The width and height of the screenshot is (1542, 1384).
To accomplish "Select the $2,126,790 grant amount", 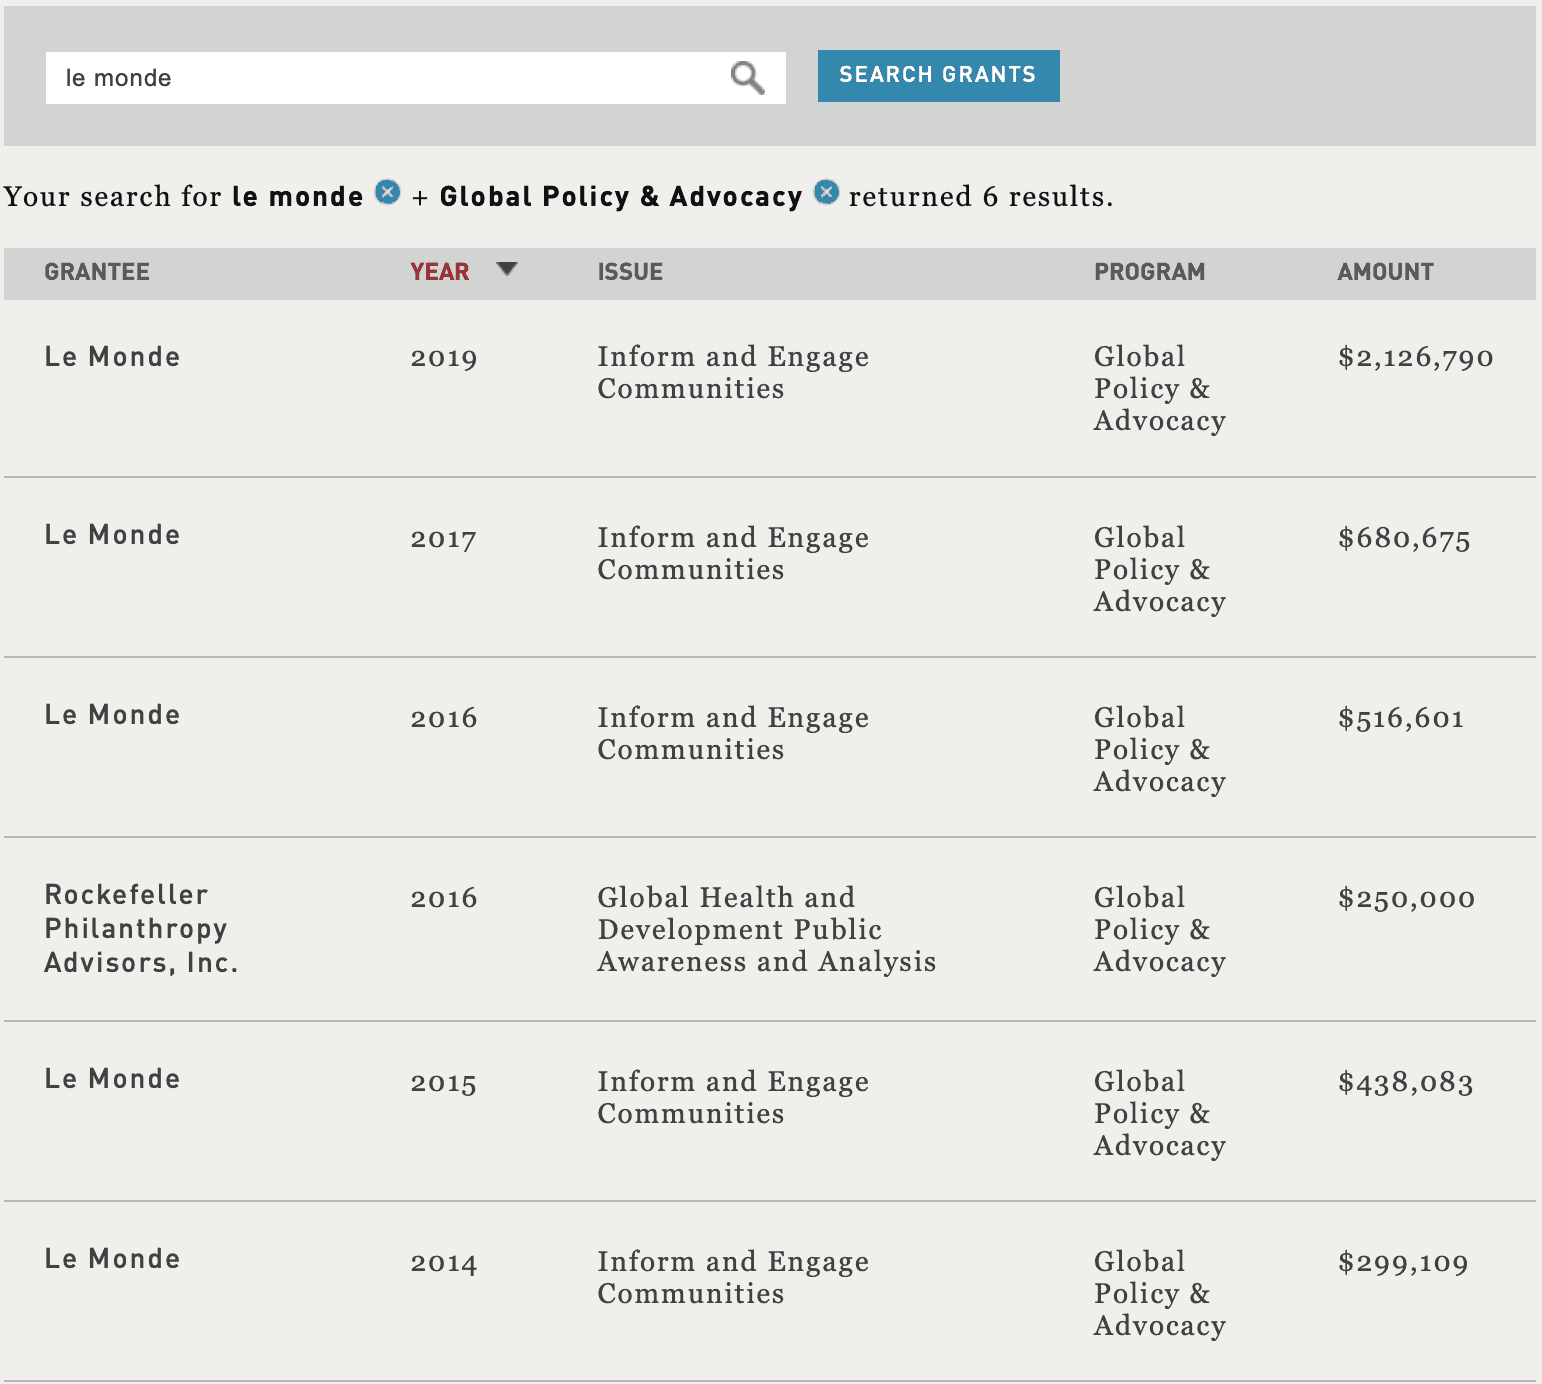I will tap(1415, 358).
